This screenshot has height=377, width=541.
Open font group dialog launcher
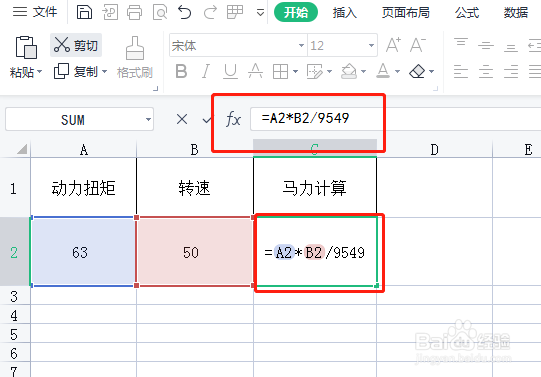click(x=435, y=89)
